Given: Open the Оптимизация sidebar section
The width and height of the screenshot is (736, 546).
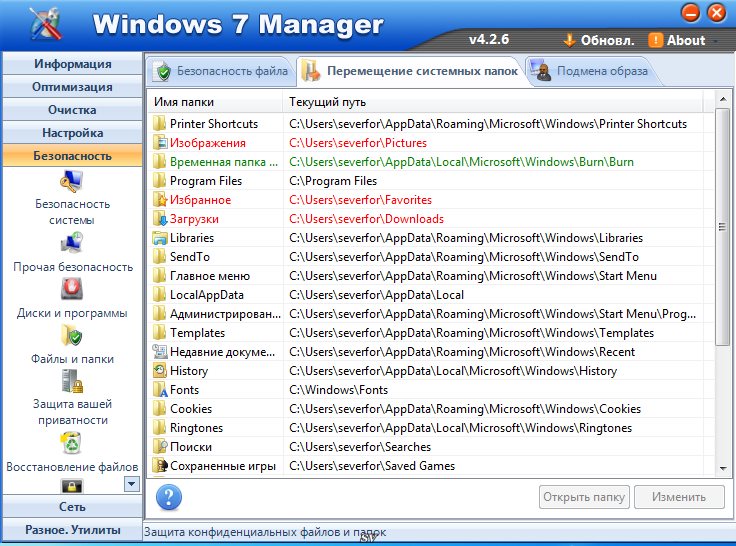Looking at the screenshot, I should coord(72,87).
